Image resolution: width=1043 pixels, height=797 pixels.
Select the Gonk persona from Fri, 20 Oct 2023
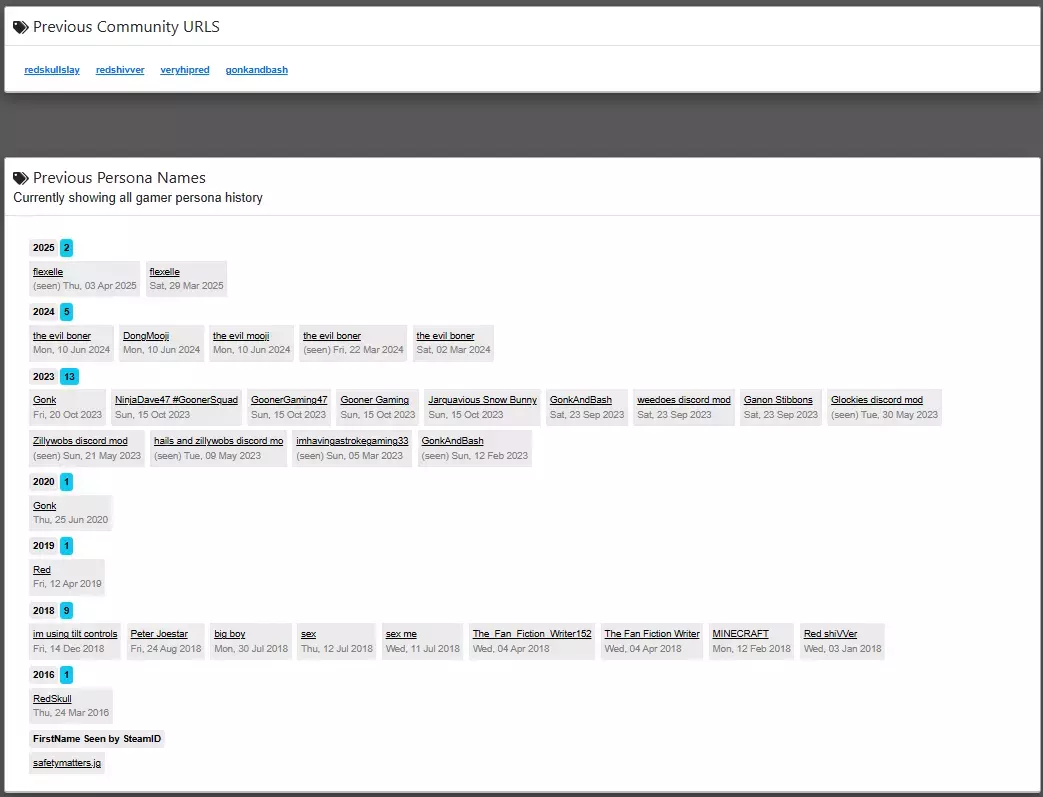45,400
